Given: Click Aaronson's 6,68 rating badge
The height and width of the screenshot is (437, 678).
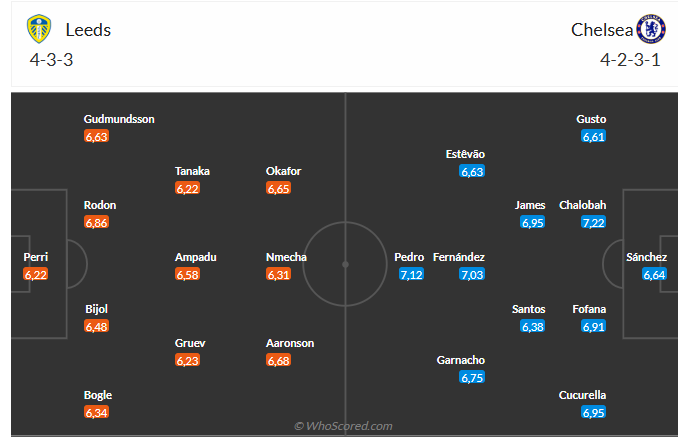Looking at the screenshot, I should (280, 360).
